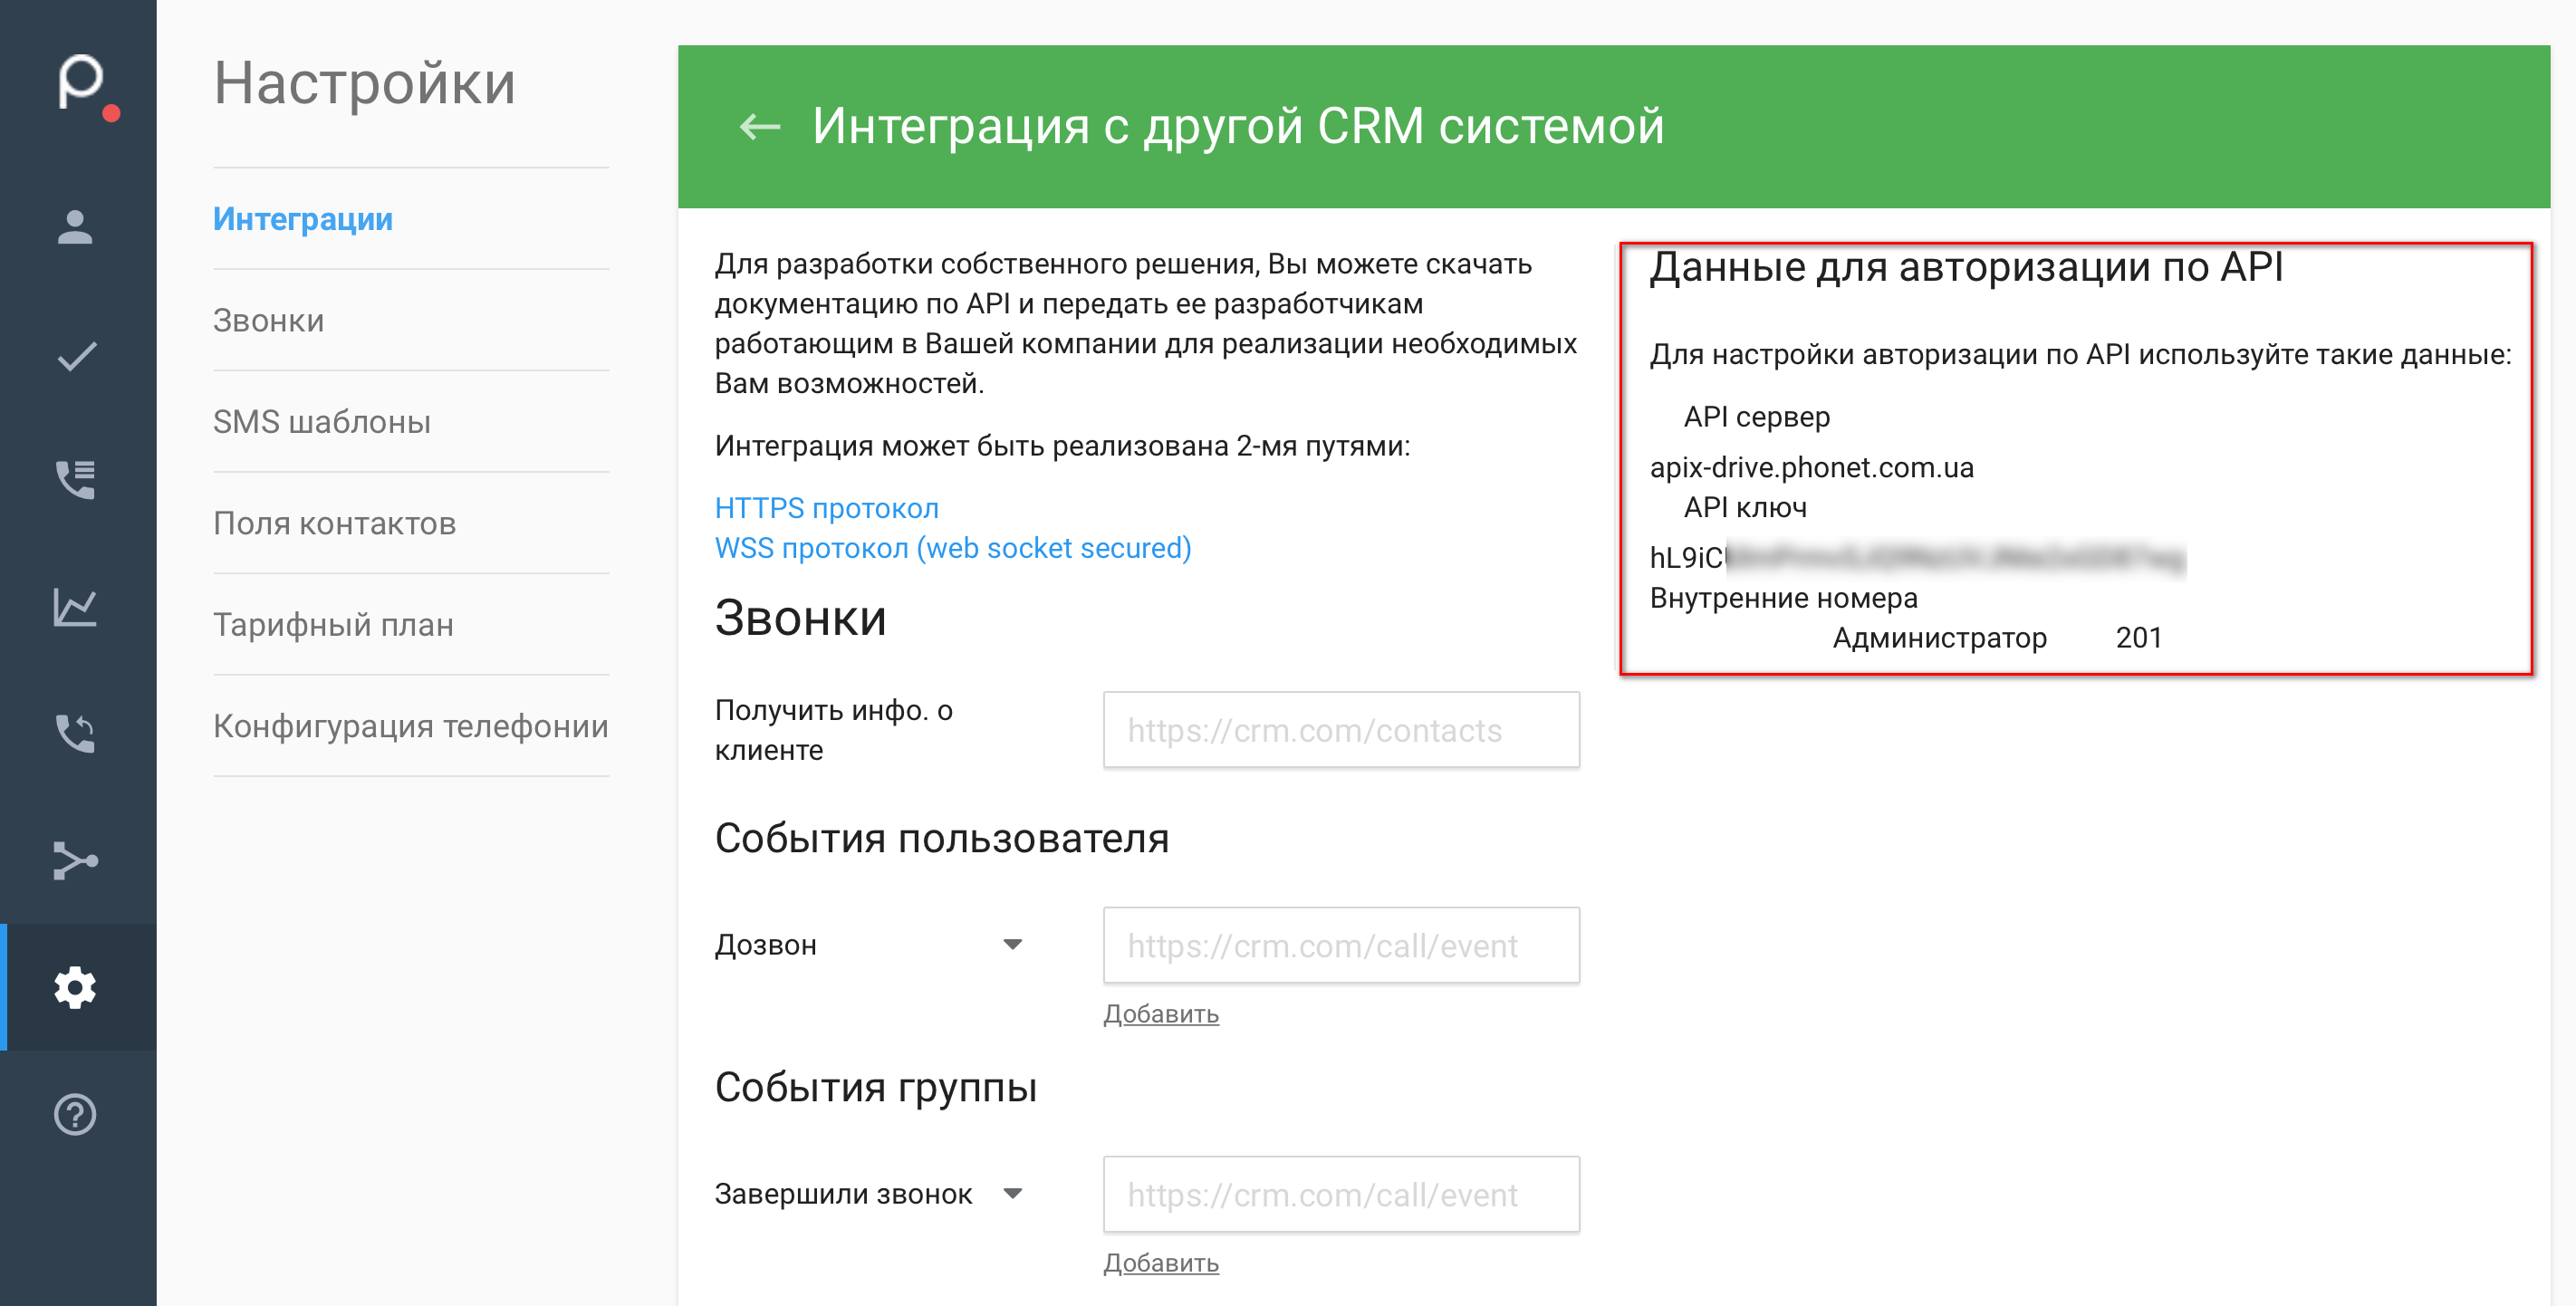Open SMS шаблоны settings section
Screen dimensions: 2576x1306
click(x=322, y=422)
